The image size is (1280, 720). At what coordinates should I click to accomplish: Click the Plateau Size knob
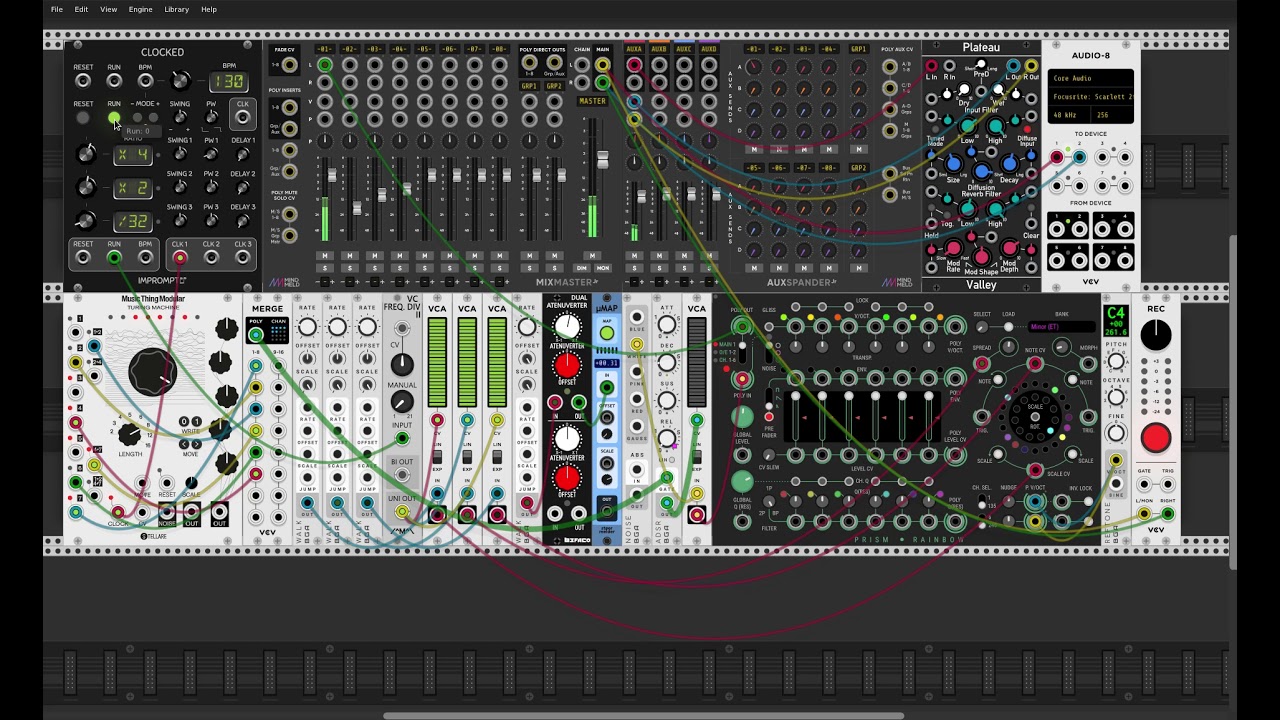click(953, 163)
